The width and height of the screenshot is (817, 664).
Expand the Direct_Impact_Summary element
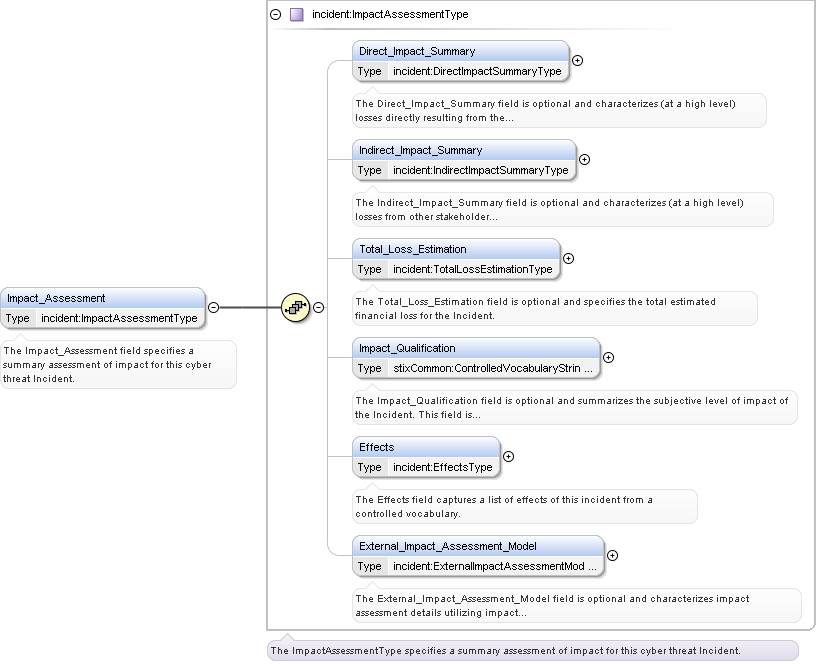click(x=577, y=60)
